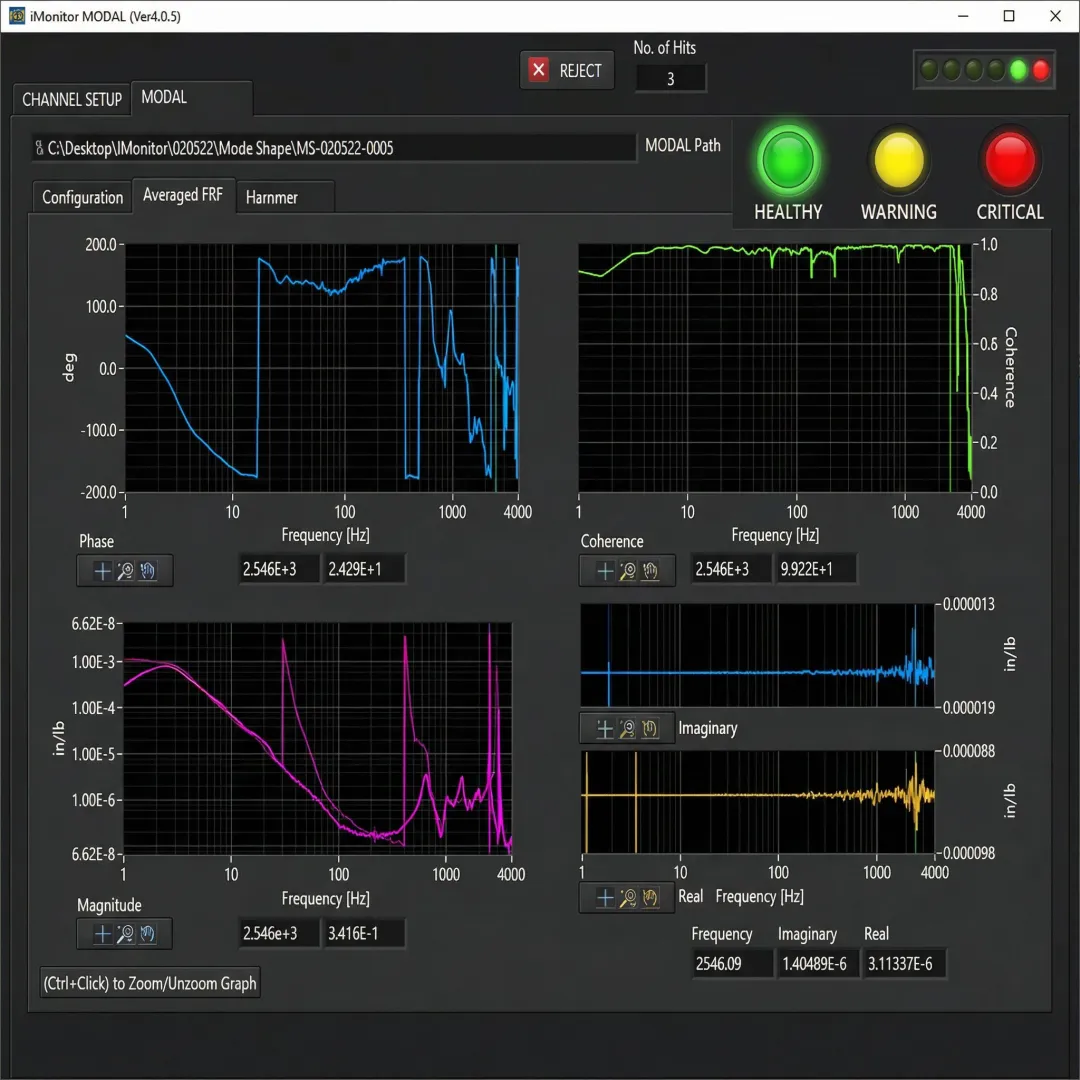Select the Coherence graph pan hand tool
1080x1080 pixels.
coord(650,571)
